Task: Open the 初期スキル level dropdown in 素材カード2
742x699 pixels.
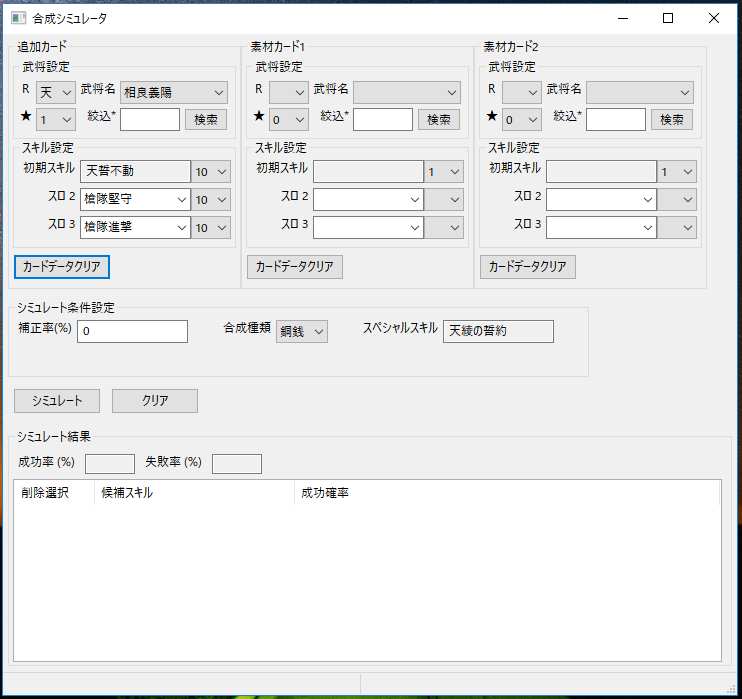Action: coord(677,172)
